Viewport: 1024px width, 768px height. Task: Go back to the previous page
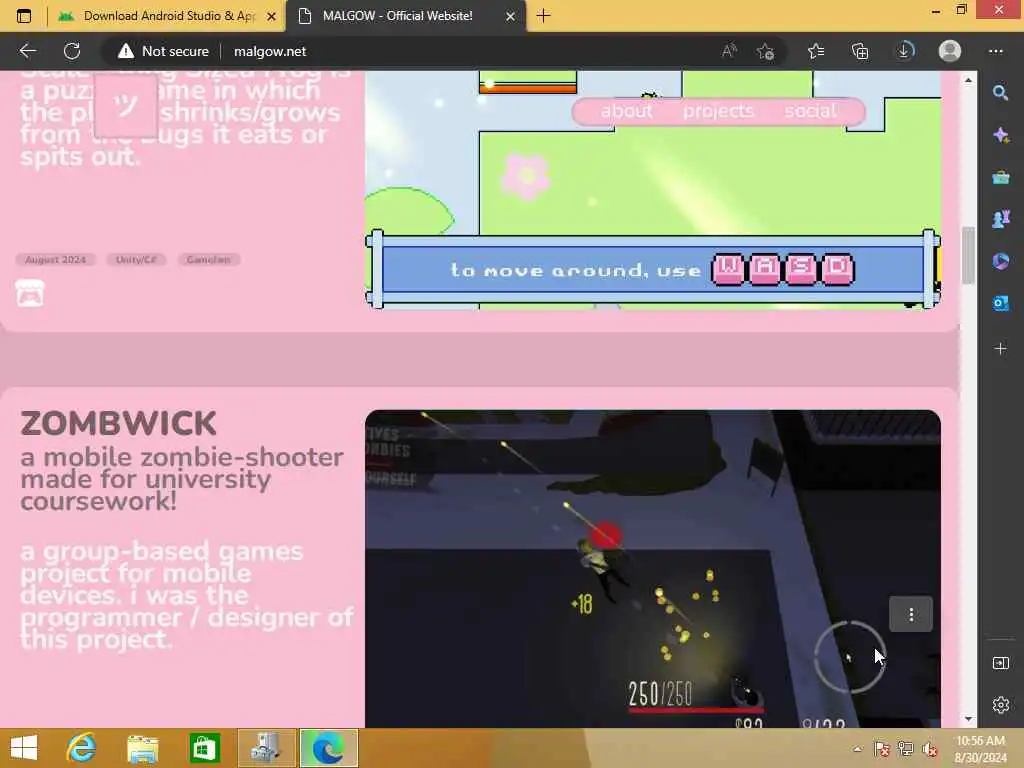pos(27,51)
